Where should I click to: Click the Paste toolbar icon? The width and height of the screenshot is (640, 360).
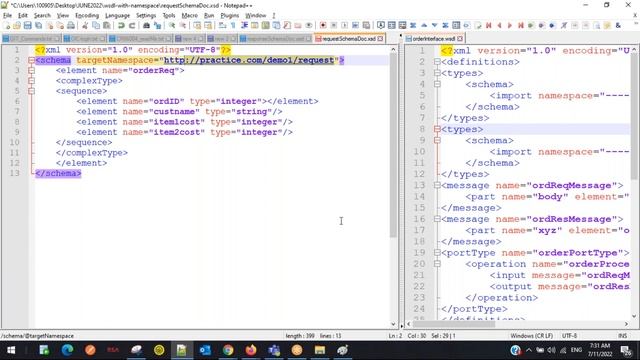pyautogui.click(x=107, y=25)
